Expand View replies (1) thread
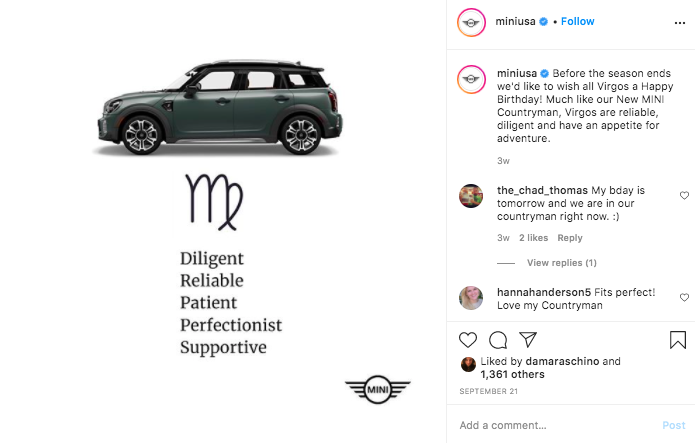This screenshot has width=695, height=443. point(562,263)
